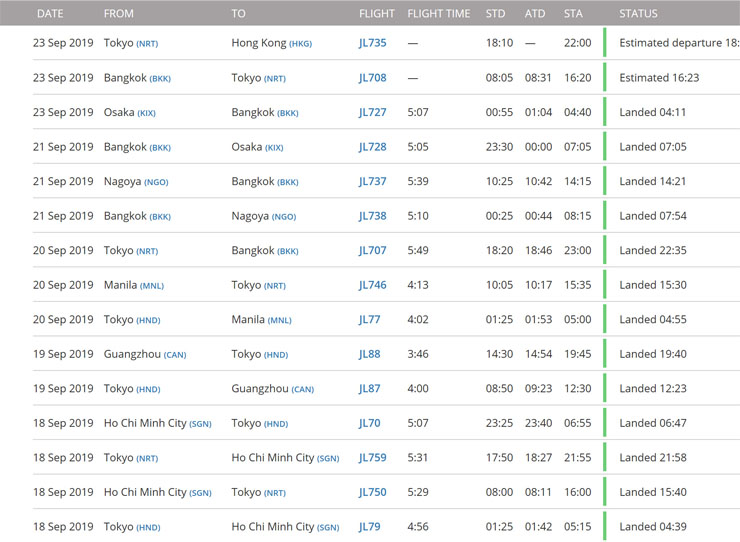
Task: Select the CAN code beside Guangzhou departure
Action: pyautogui.click(x=175, y=355)
